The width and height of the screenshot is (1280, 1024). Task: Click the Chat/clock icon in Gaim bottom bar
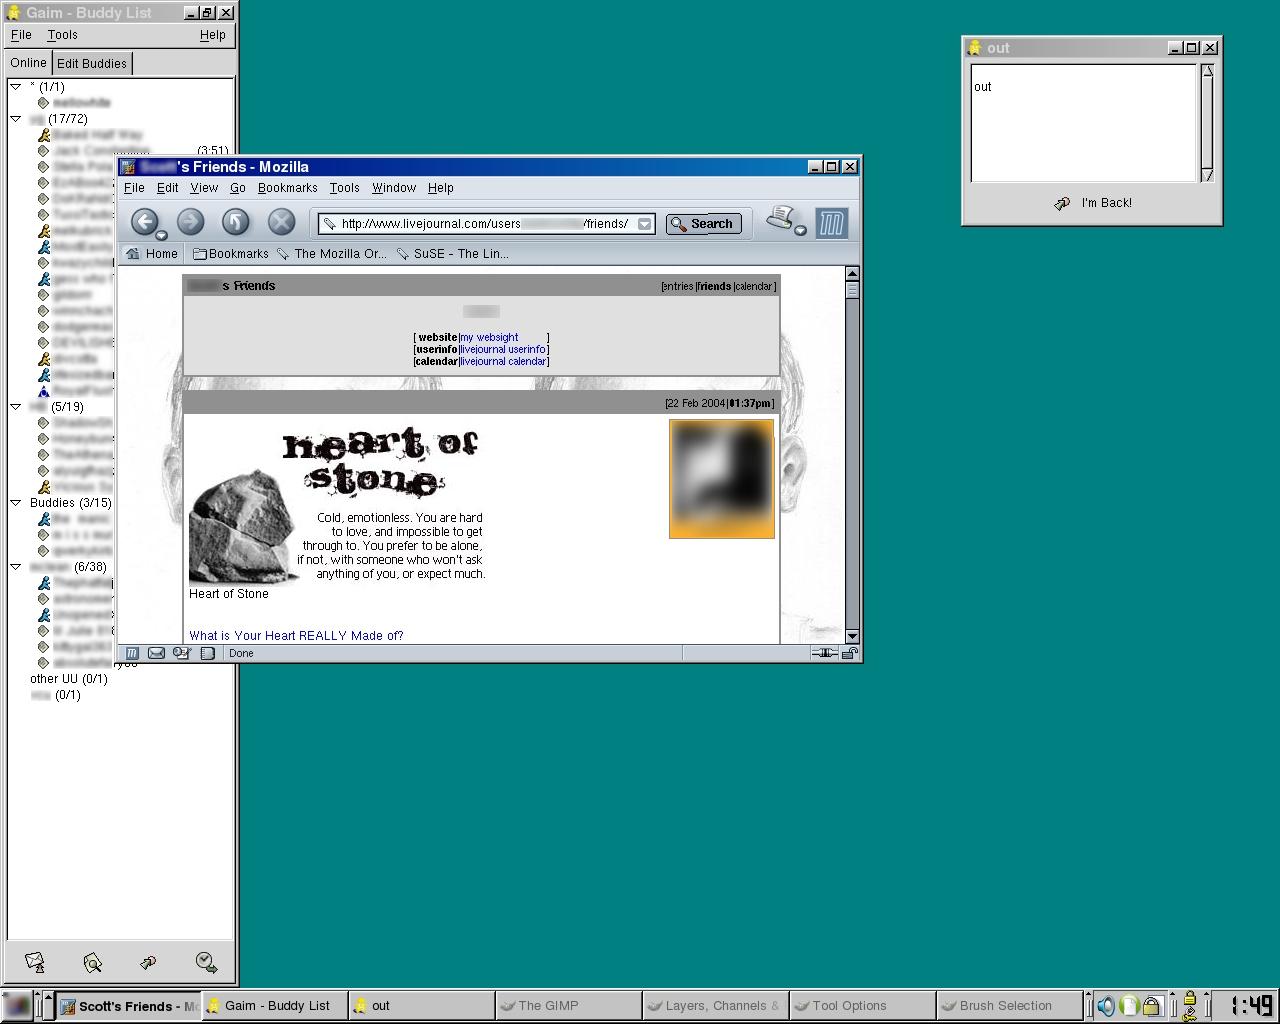tap(207, 962)
